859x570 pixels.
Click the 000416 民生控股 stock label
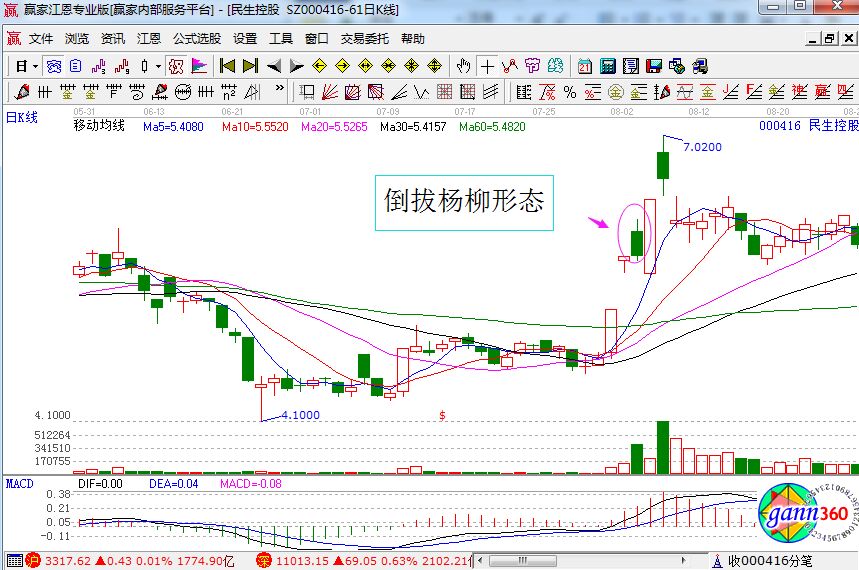click(x=807, y=127)
